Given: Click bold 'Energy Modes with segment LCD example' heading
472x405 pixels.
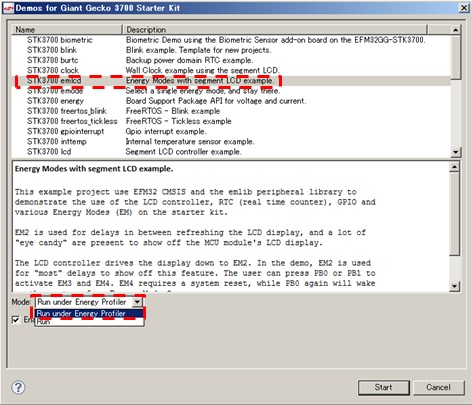Looking at the screenshot, I should click(x=94, y=169).
